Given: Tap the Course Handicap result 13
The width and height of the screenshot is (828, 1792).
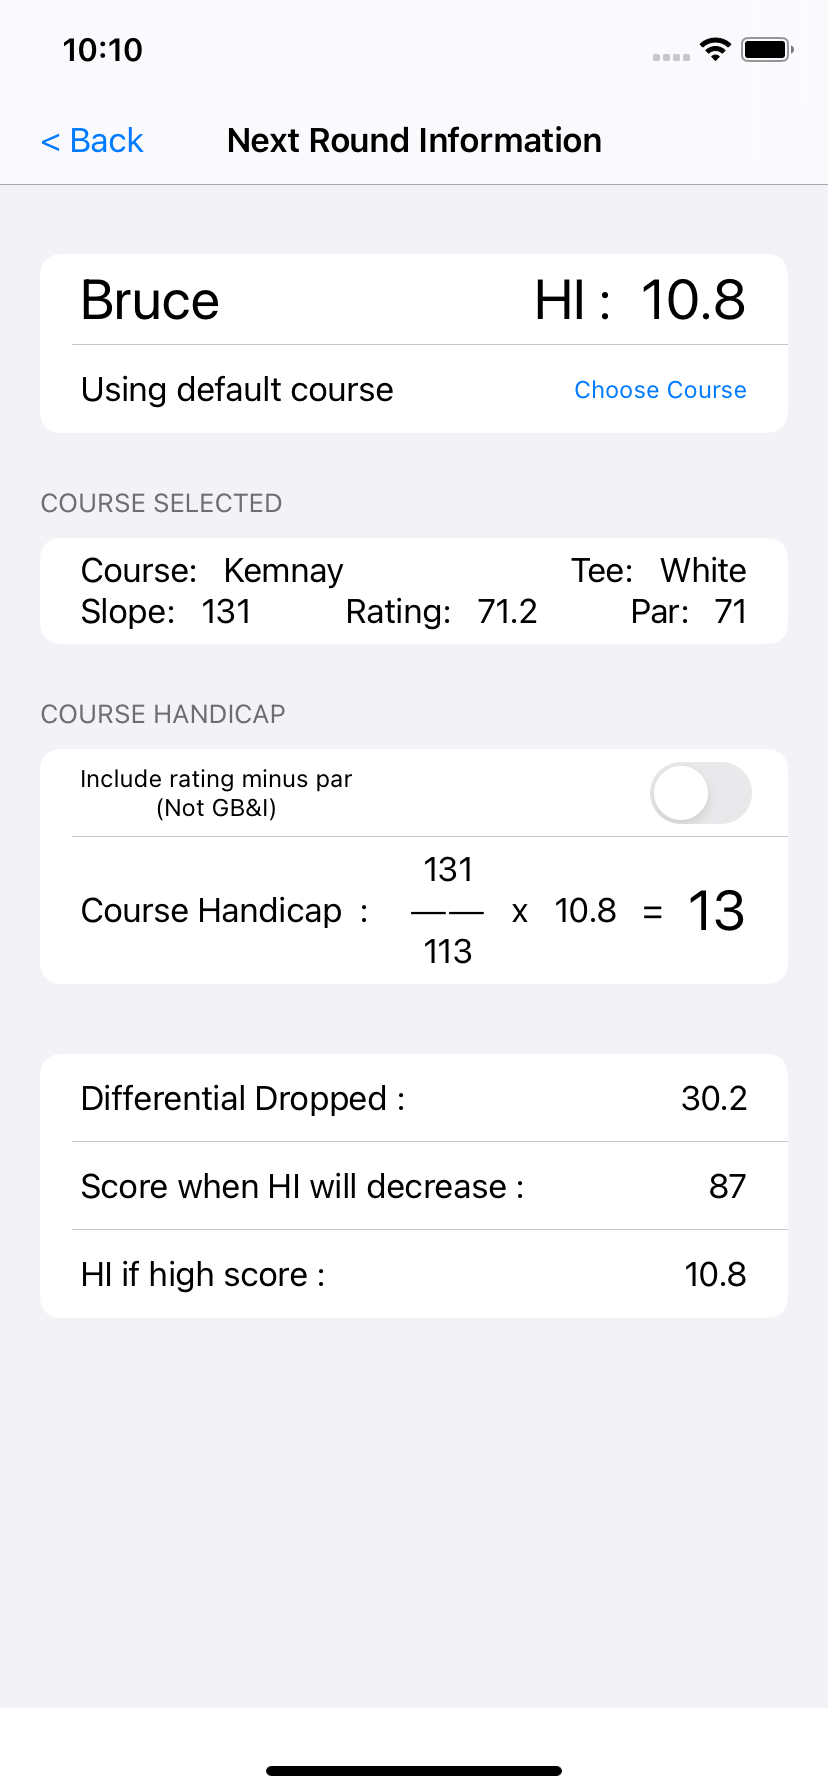Looking at the screenshot, I should click(716, 911).
